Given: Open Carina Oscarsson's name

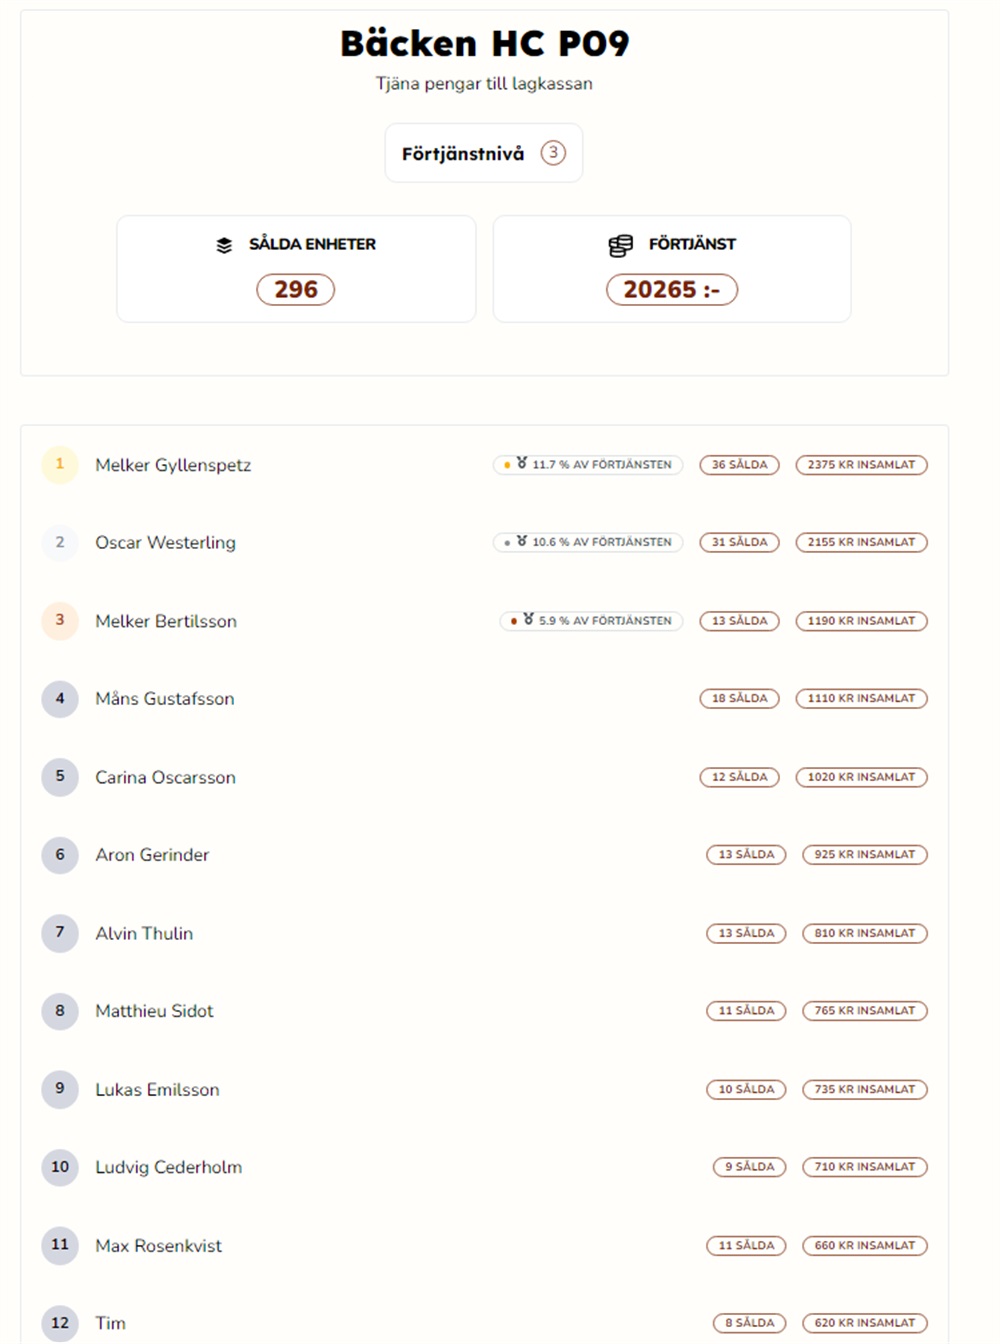Looking at the screenshot, I should 166,777.
